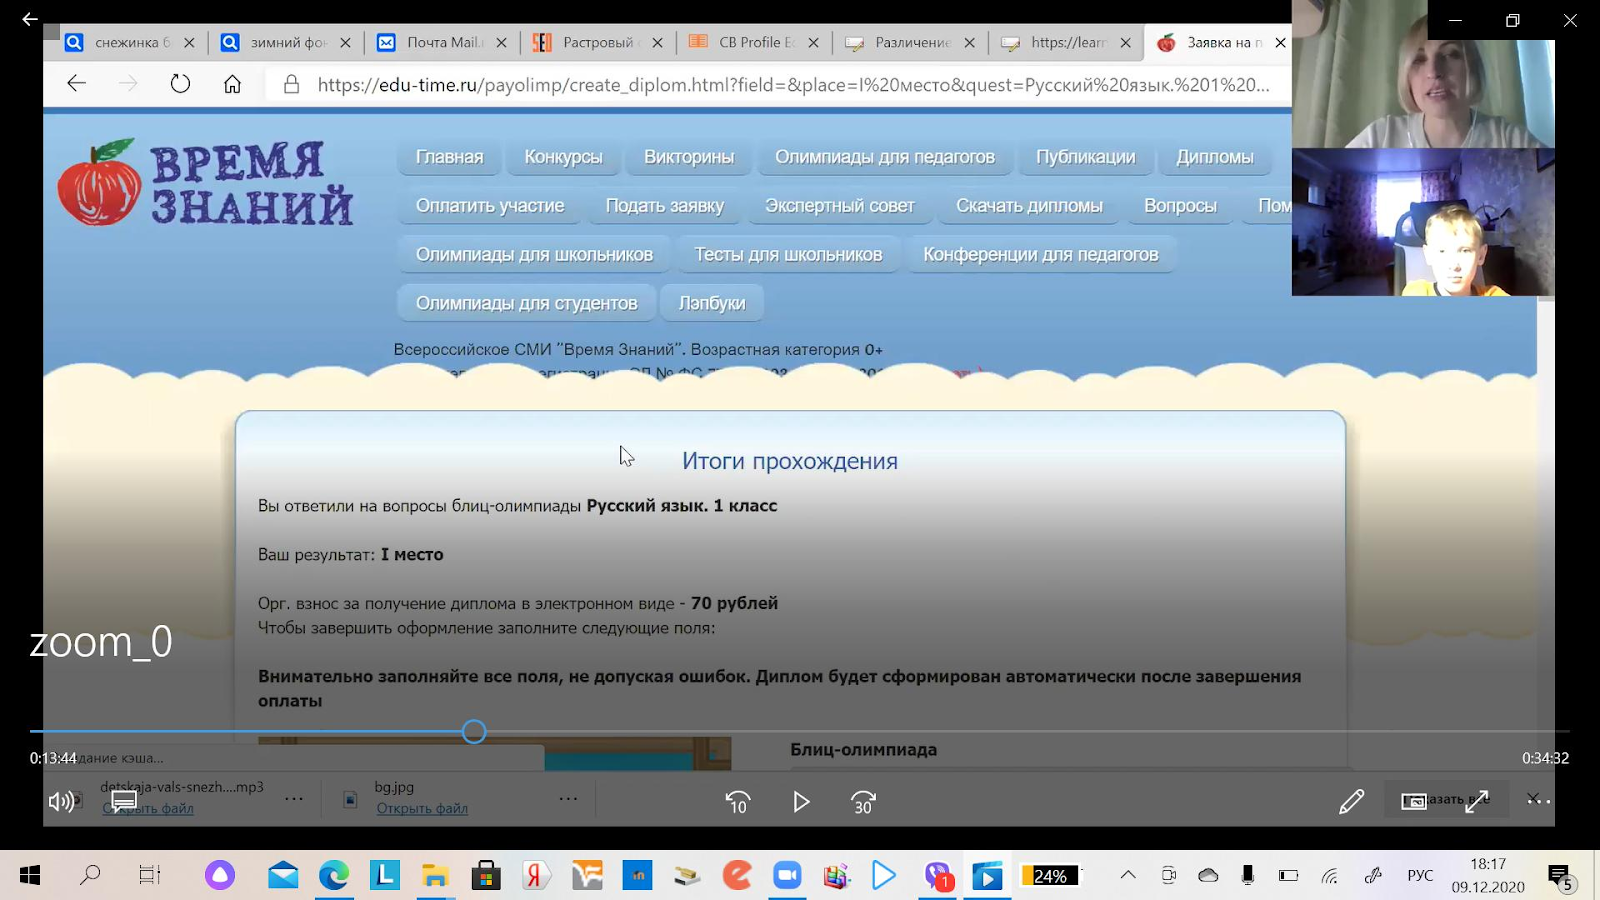Play the paused video
1600x900 pixels.
click(801, 802)
